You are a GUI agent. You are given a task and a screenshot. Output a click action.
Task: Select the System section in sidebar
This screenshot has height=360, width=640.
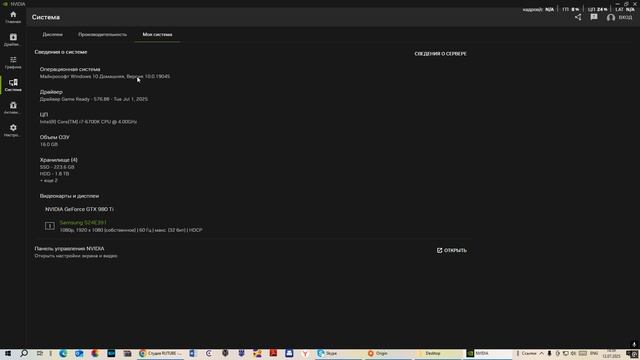pyautogui.click(x=13, y=85)
